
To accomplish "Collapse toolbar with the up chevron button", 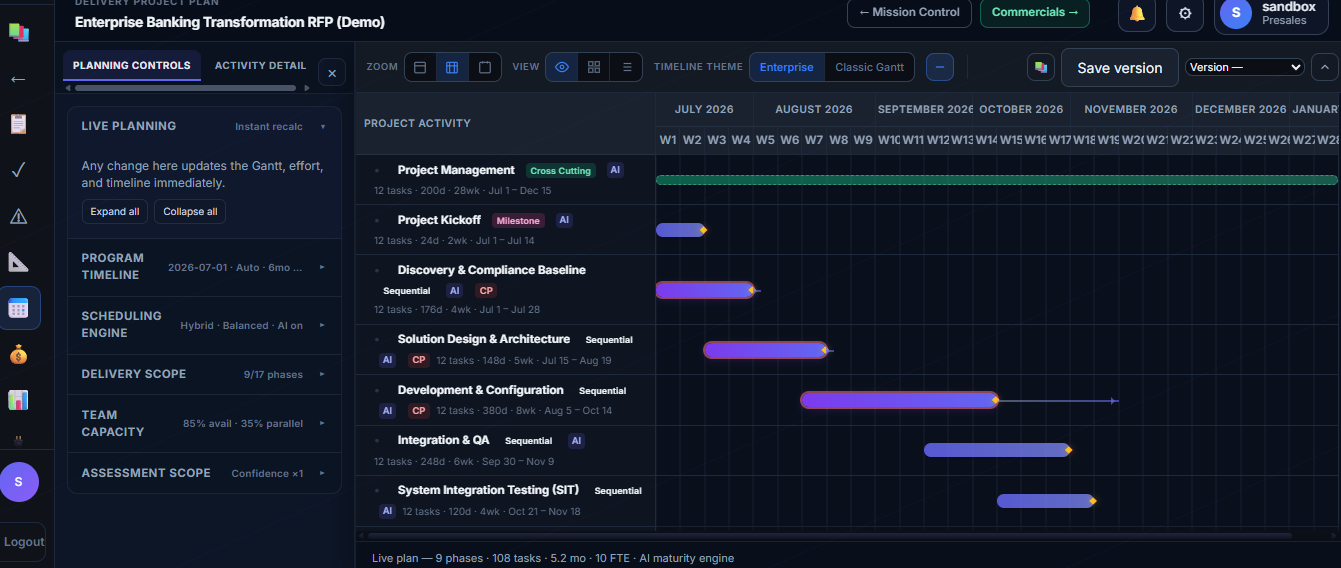I will click(1324, 67).
